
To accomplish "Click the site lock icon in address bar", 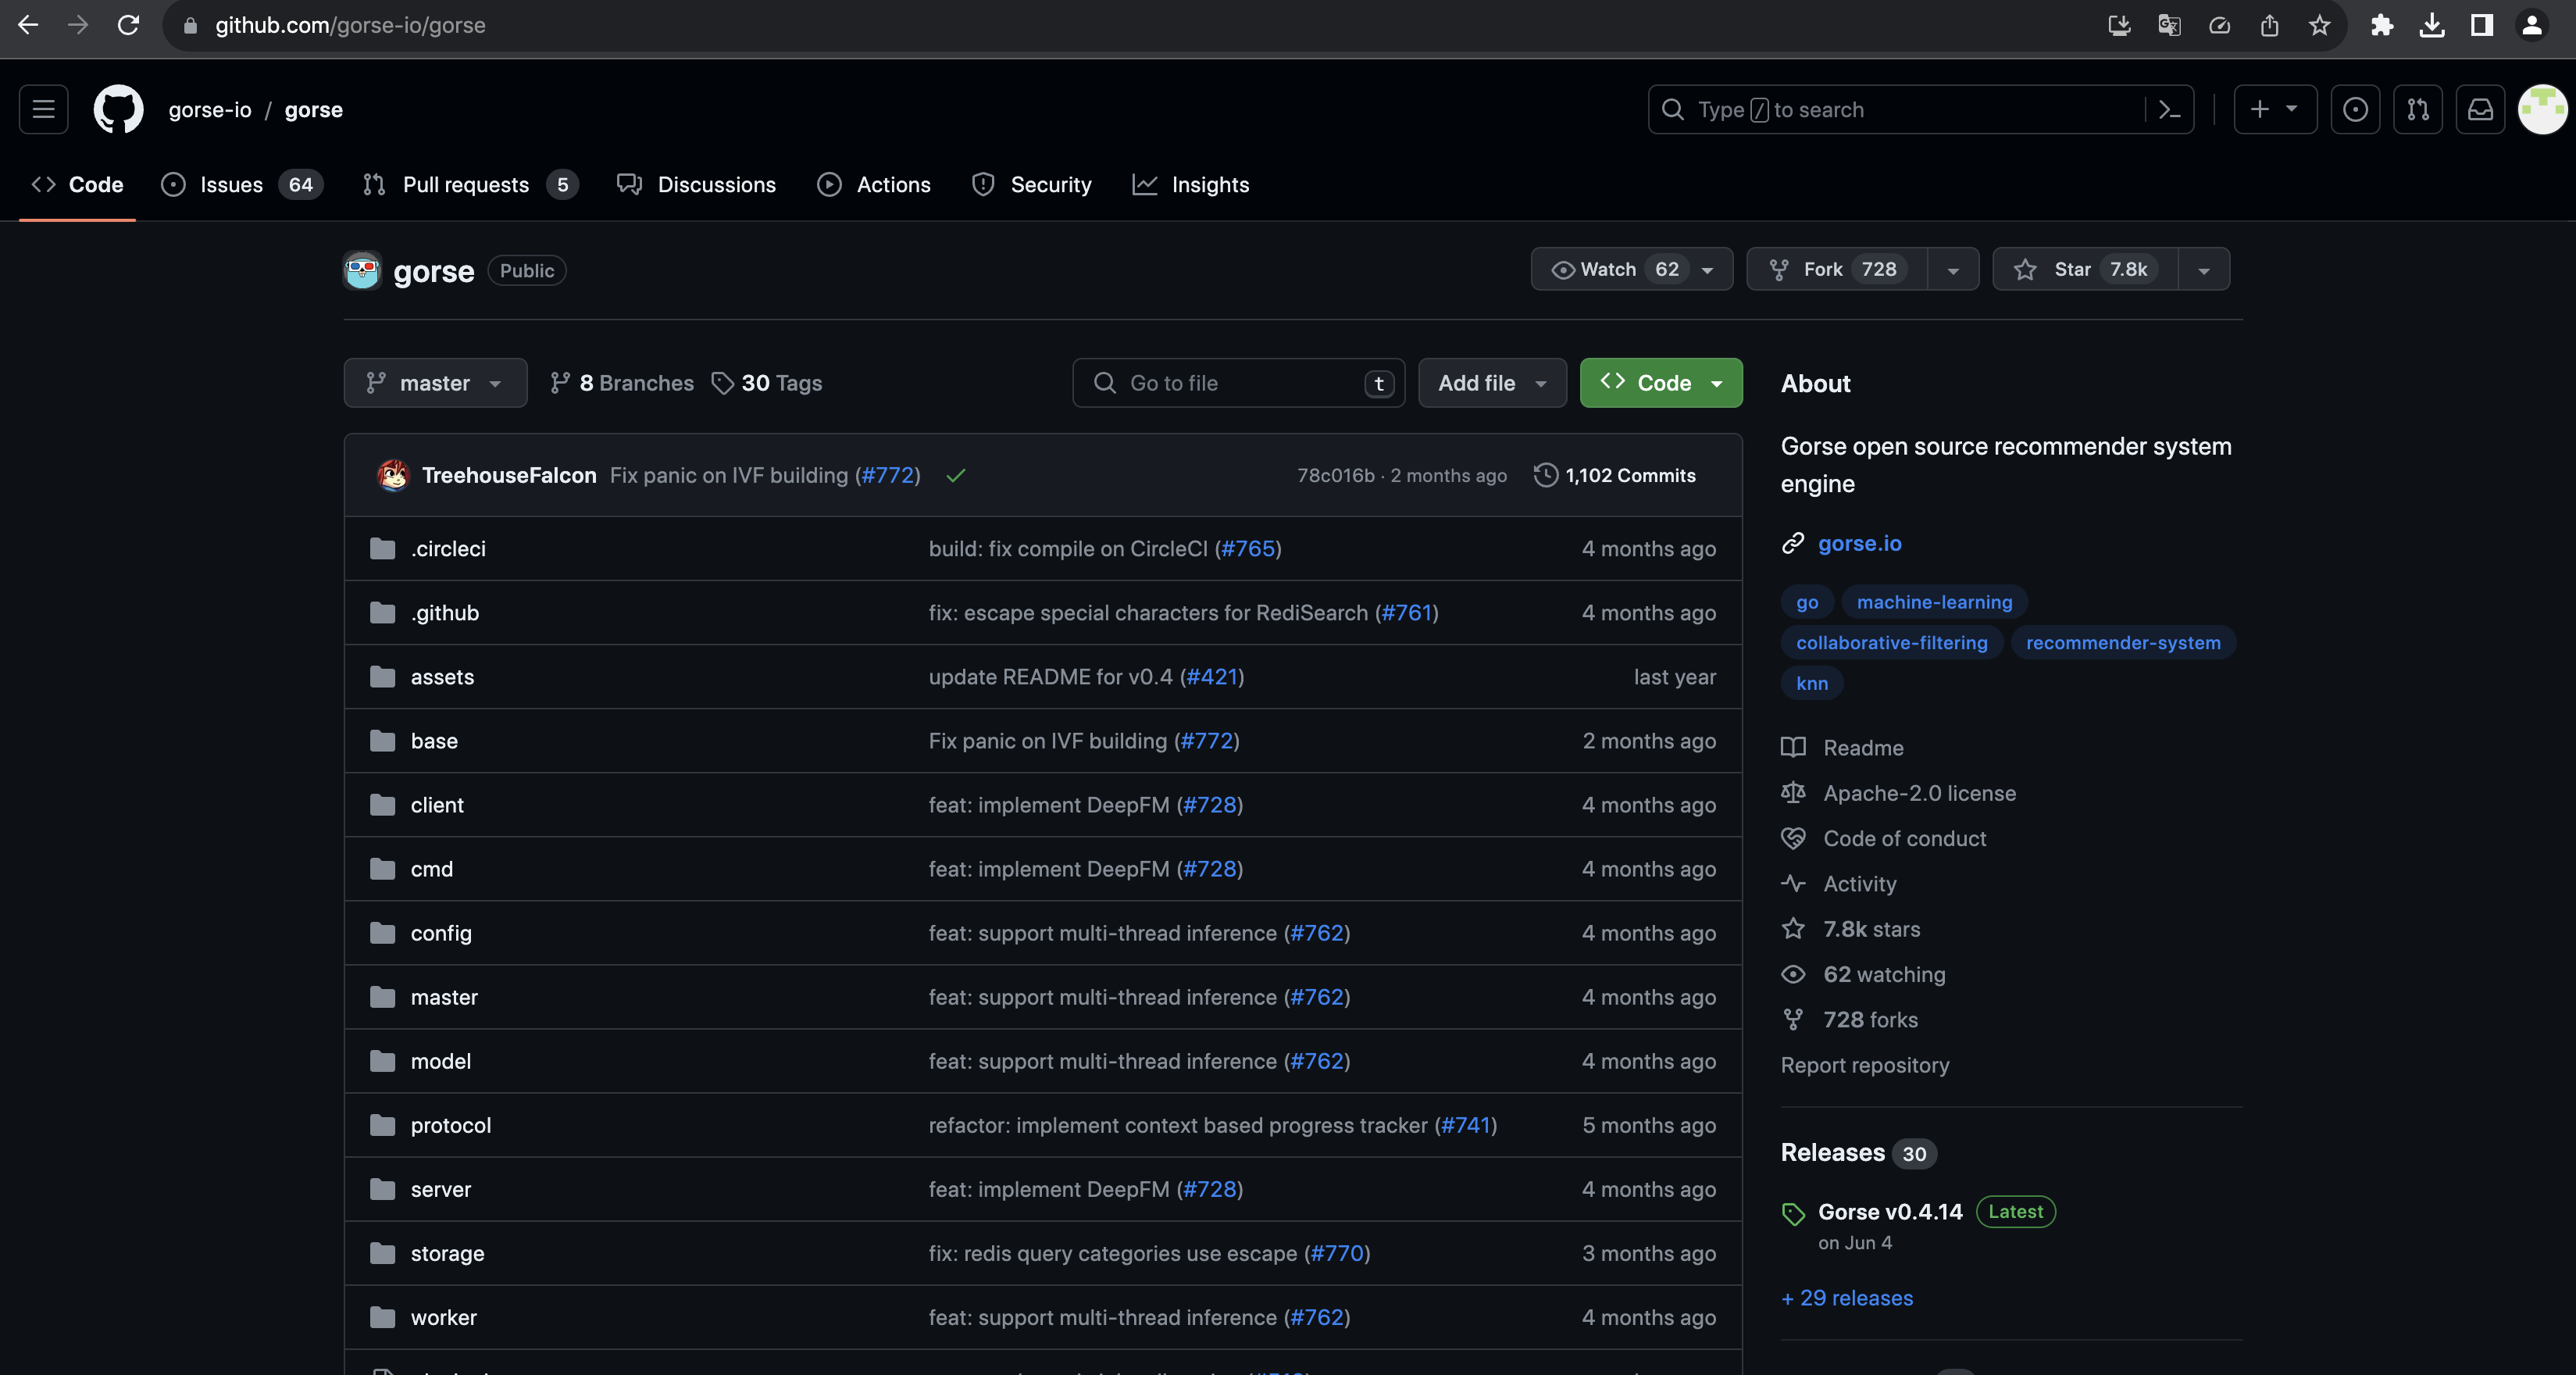I will 190,25.
